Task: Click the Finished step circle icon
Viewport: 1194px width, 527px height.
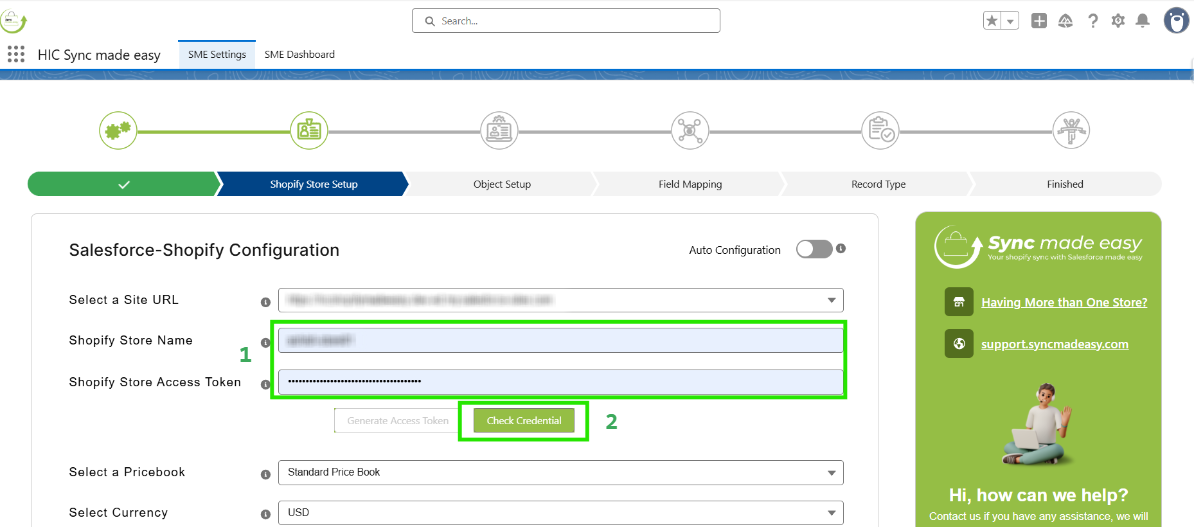Action: click(x=1071, y=130)
